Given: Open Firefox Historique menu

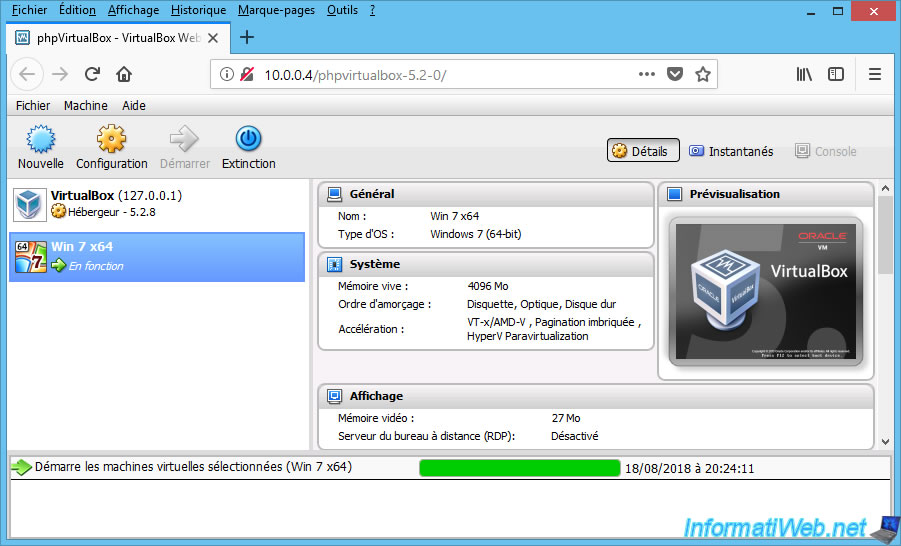Looking at the screenshot, I should point(198,10).
